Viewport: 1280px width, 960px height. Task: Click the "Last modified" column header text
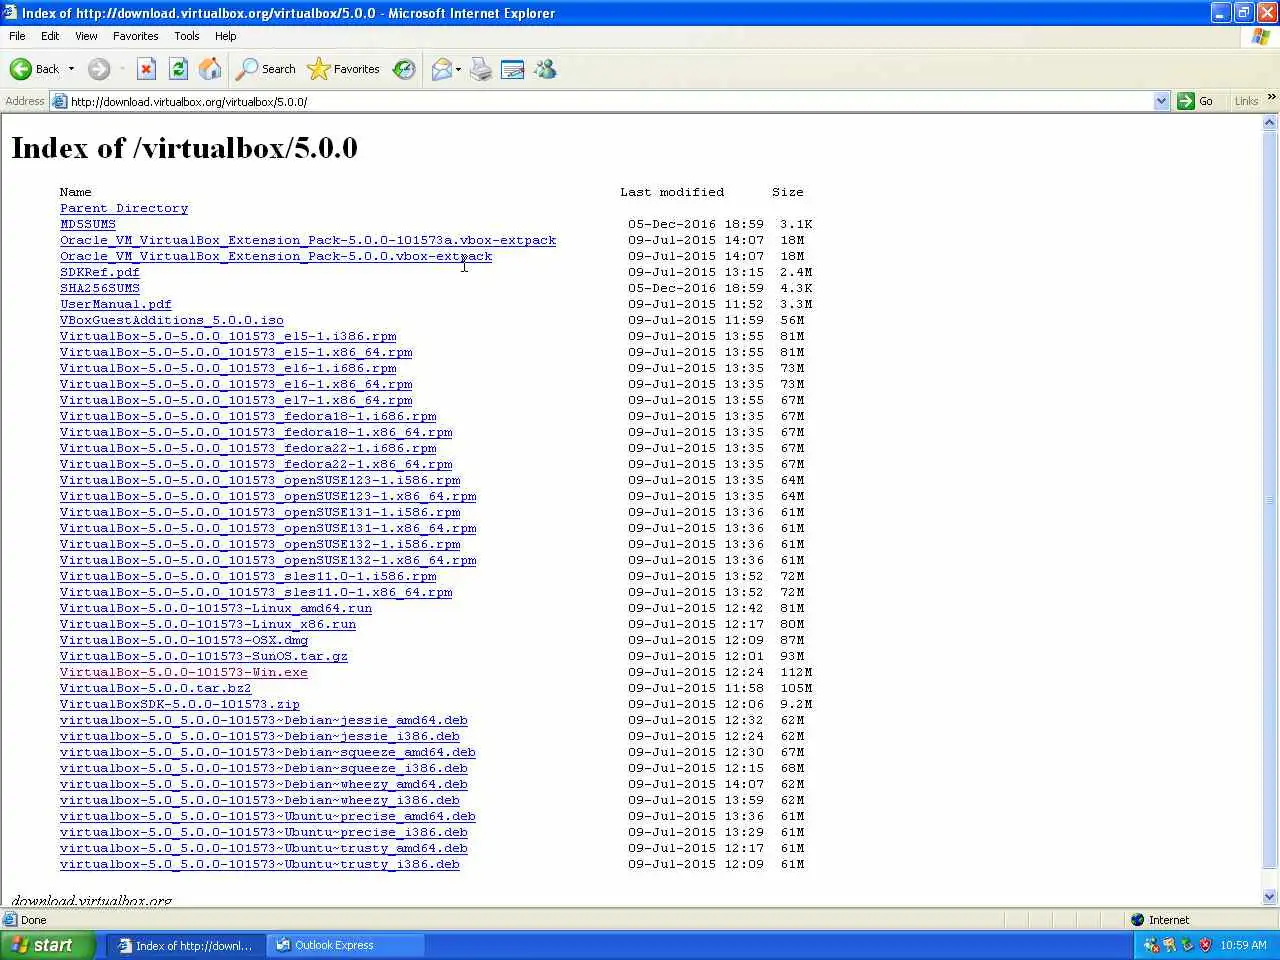pyautogui.click(x=672, y=192)
